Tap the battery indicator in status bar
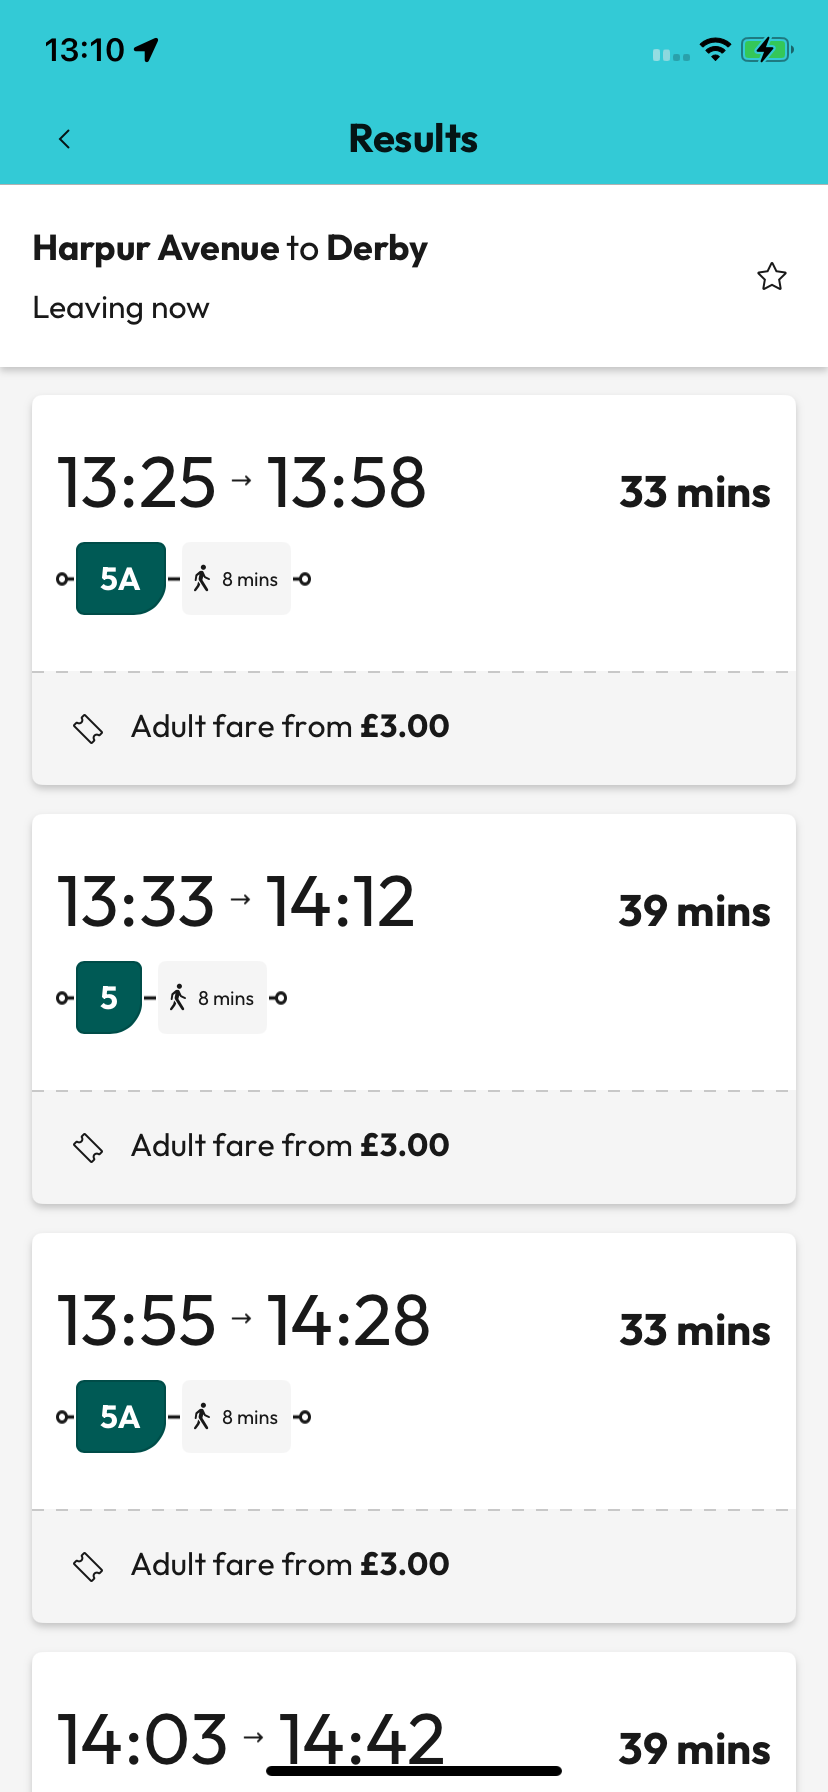 coord(766,50)
